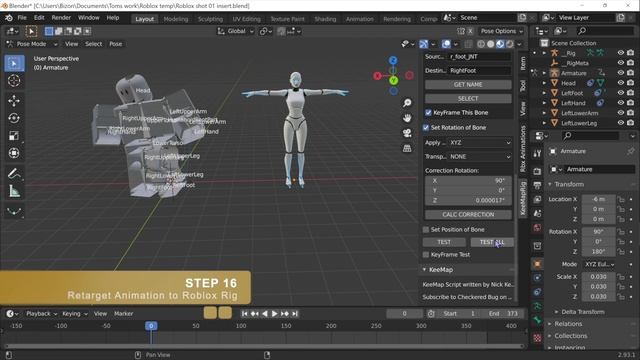Toggle Set Rotation of Bone checkbox
640x360 pixels.
(426, 128)
